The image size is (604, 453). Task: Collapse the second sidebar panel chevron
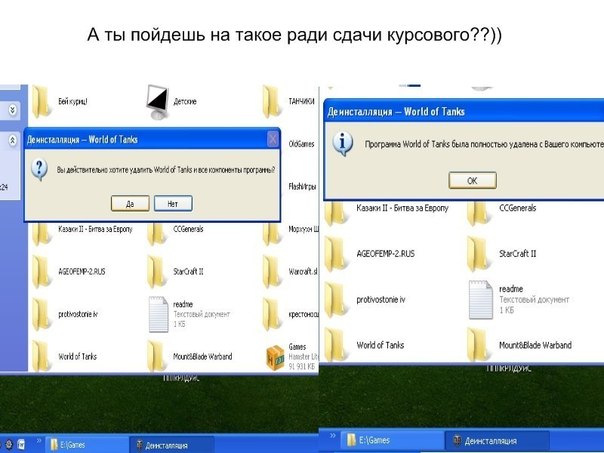pyautogui.click(x=11, y=141)
